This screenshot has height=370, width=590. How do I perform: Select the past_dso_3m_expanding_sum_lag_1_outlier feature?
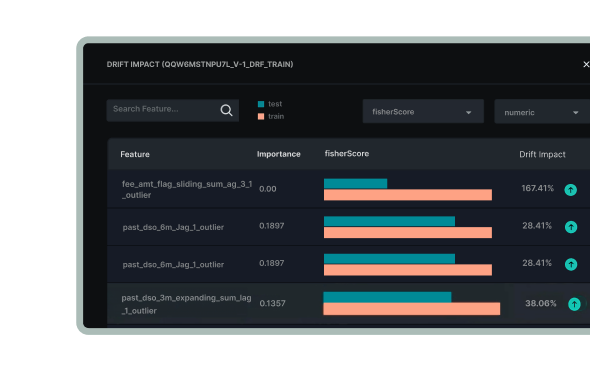click(186, 304)
